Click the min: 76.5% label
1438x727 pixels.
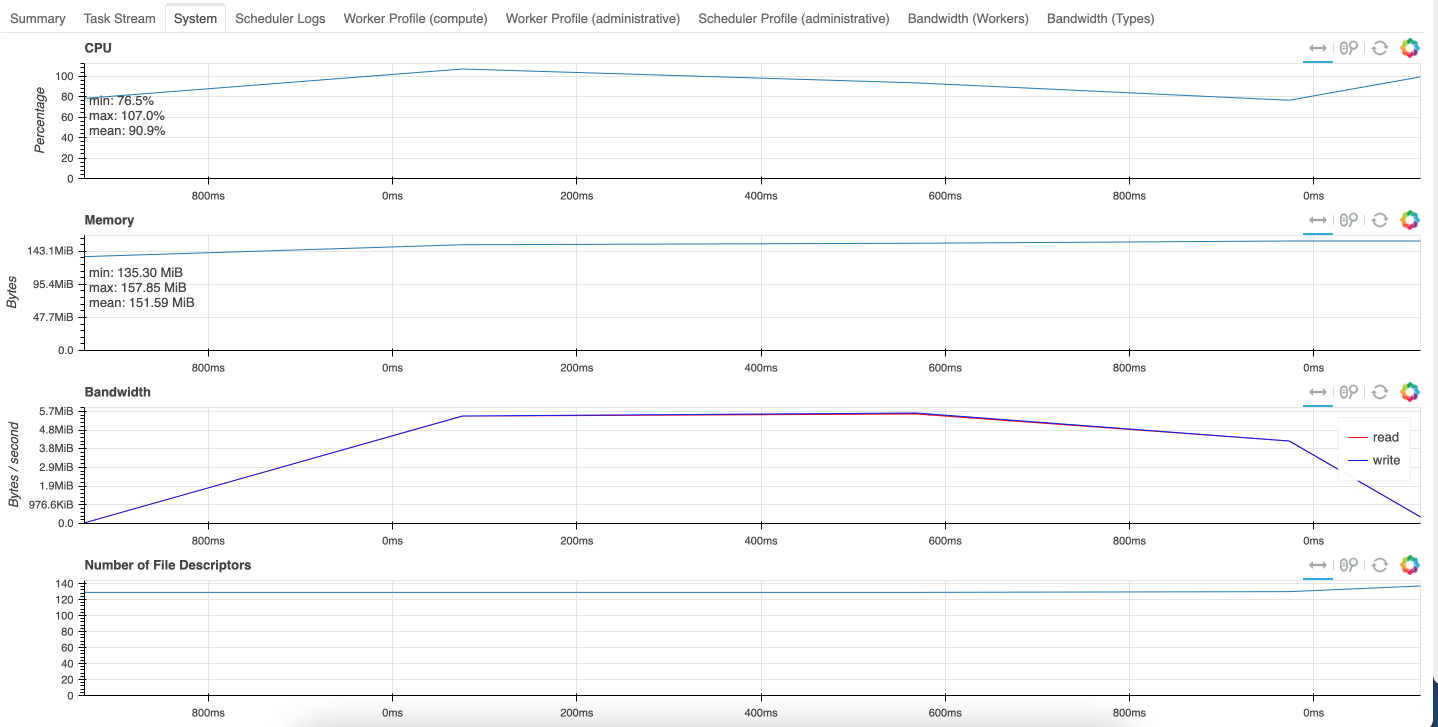pyautogui.click(x=121, y=101)
